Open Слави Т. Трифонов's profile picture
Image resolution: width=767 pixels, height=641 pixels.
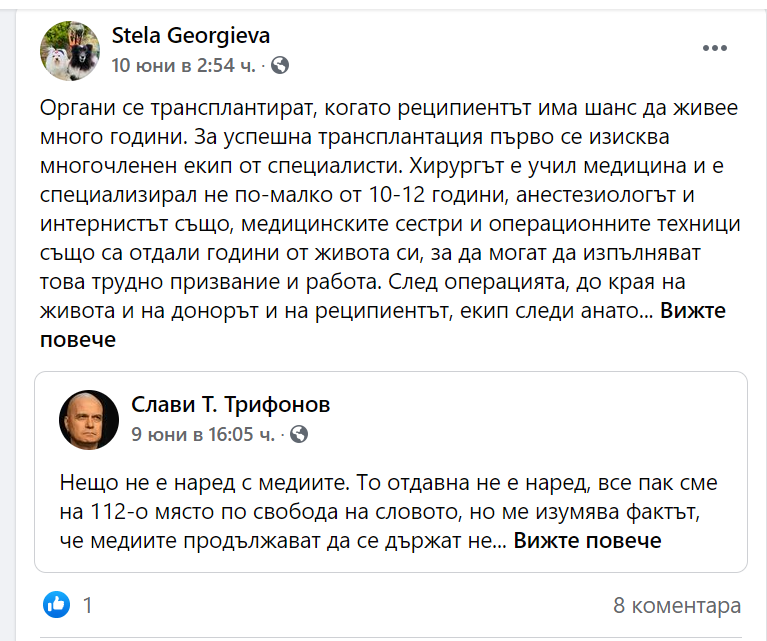pyautogui.click(x=89, y=419)
